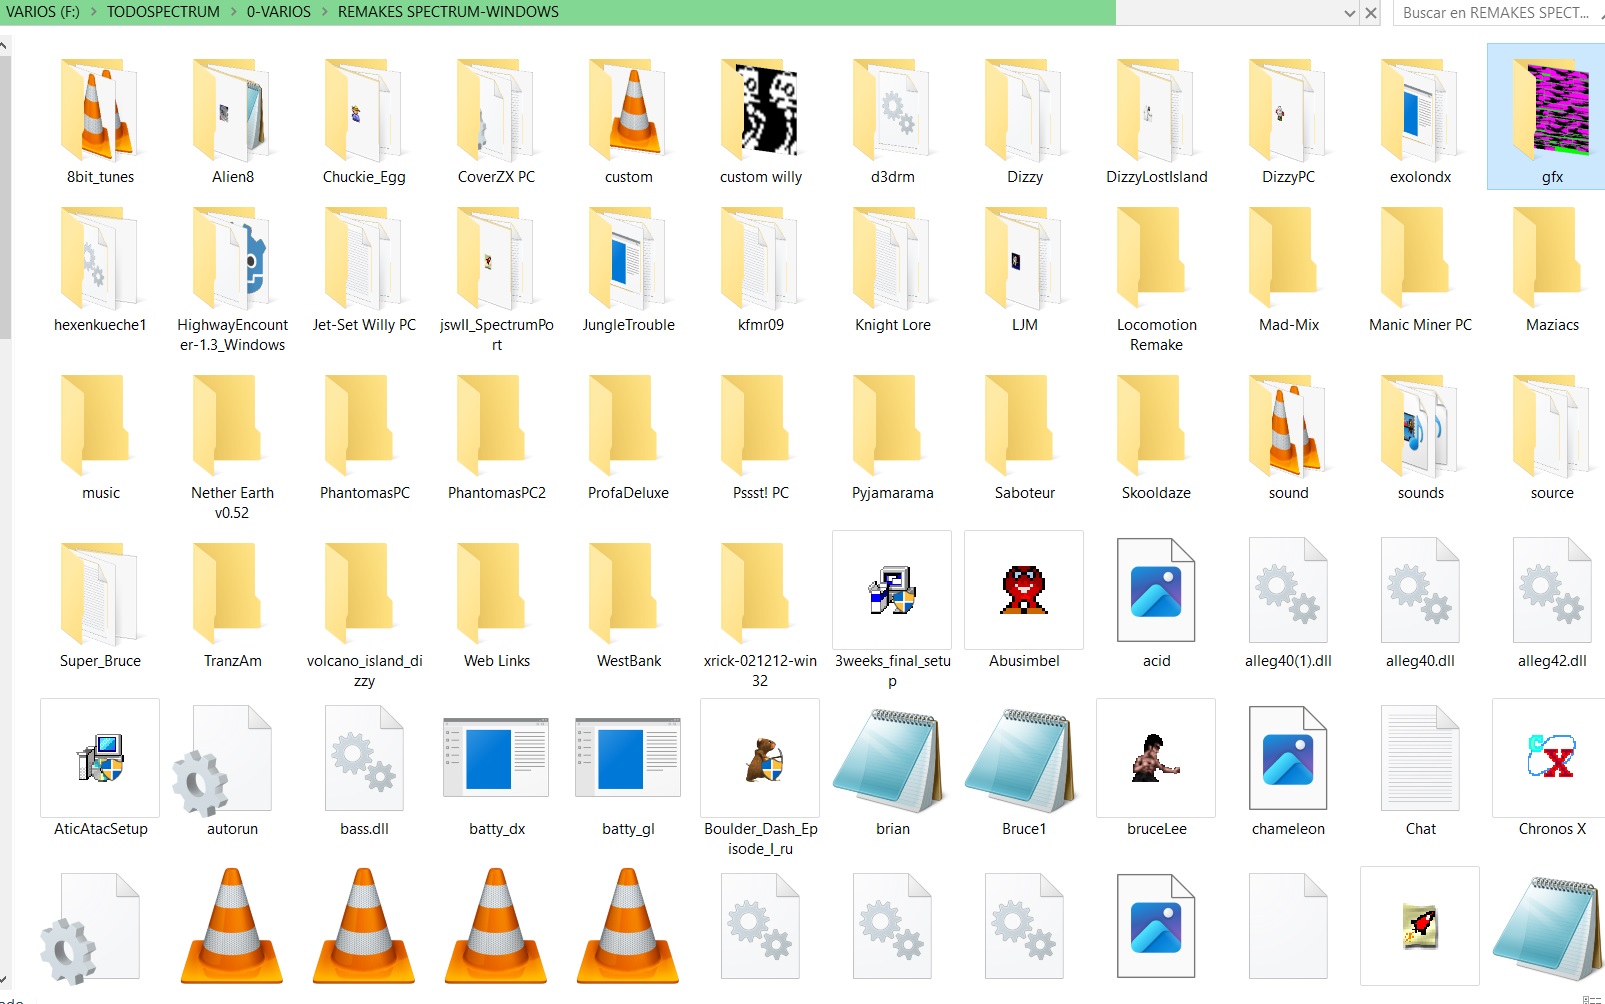Open the custom willy folder
This screenshot has width=1605, height=1004.
pos(760,110)
